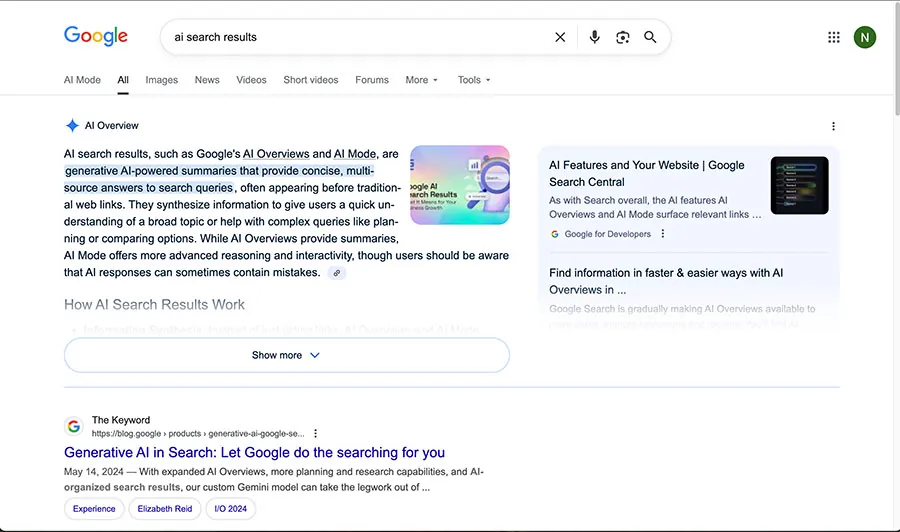Clear the search box text
The width and height of the screenshot is (900, 532).
pos(560,37)
